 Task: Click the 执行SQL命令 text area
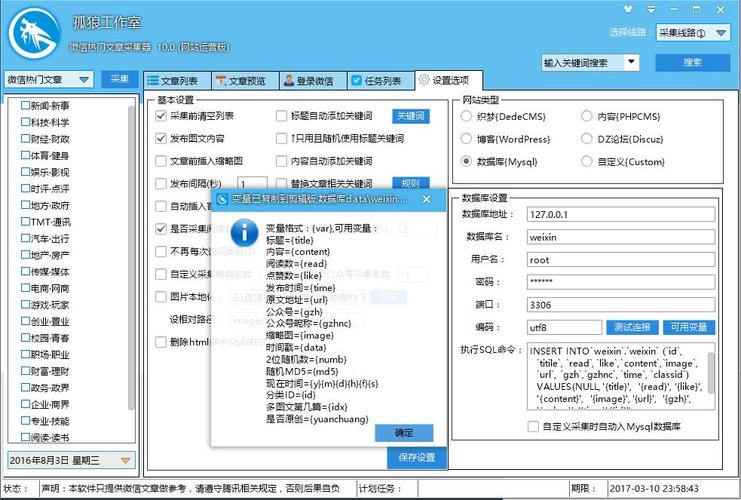[x=617, y=376]
